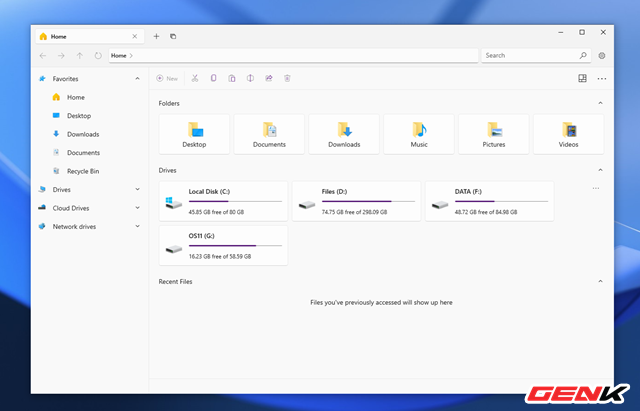Viewport: 640px width, 411px height.
Task: Select the Home tab
Action: (x=89, y=36)
